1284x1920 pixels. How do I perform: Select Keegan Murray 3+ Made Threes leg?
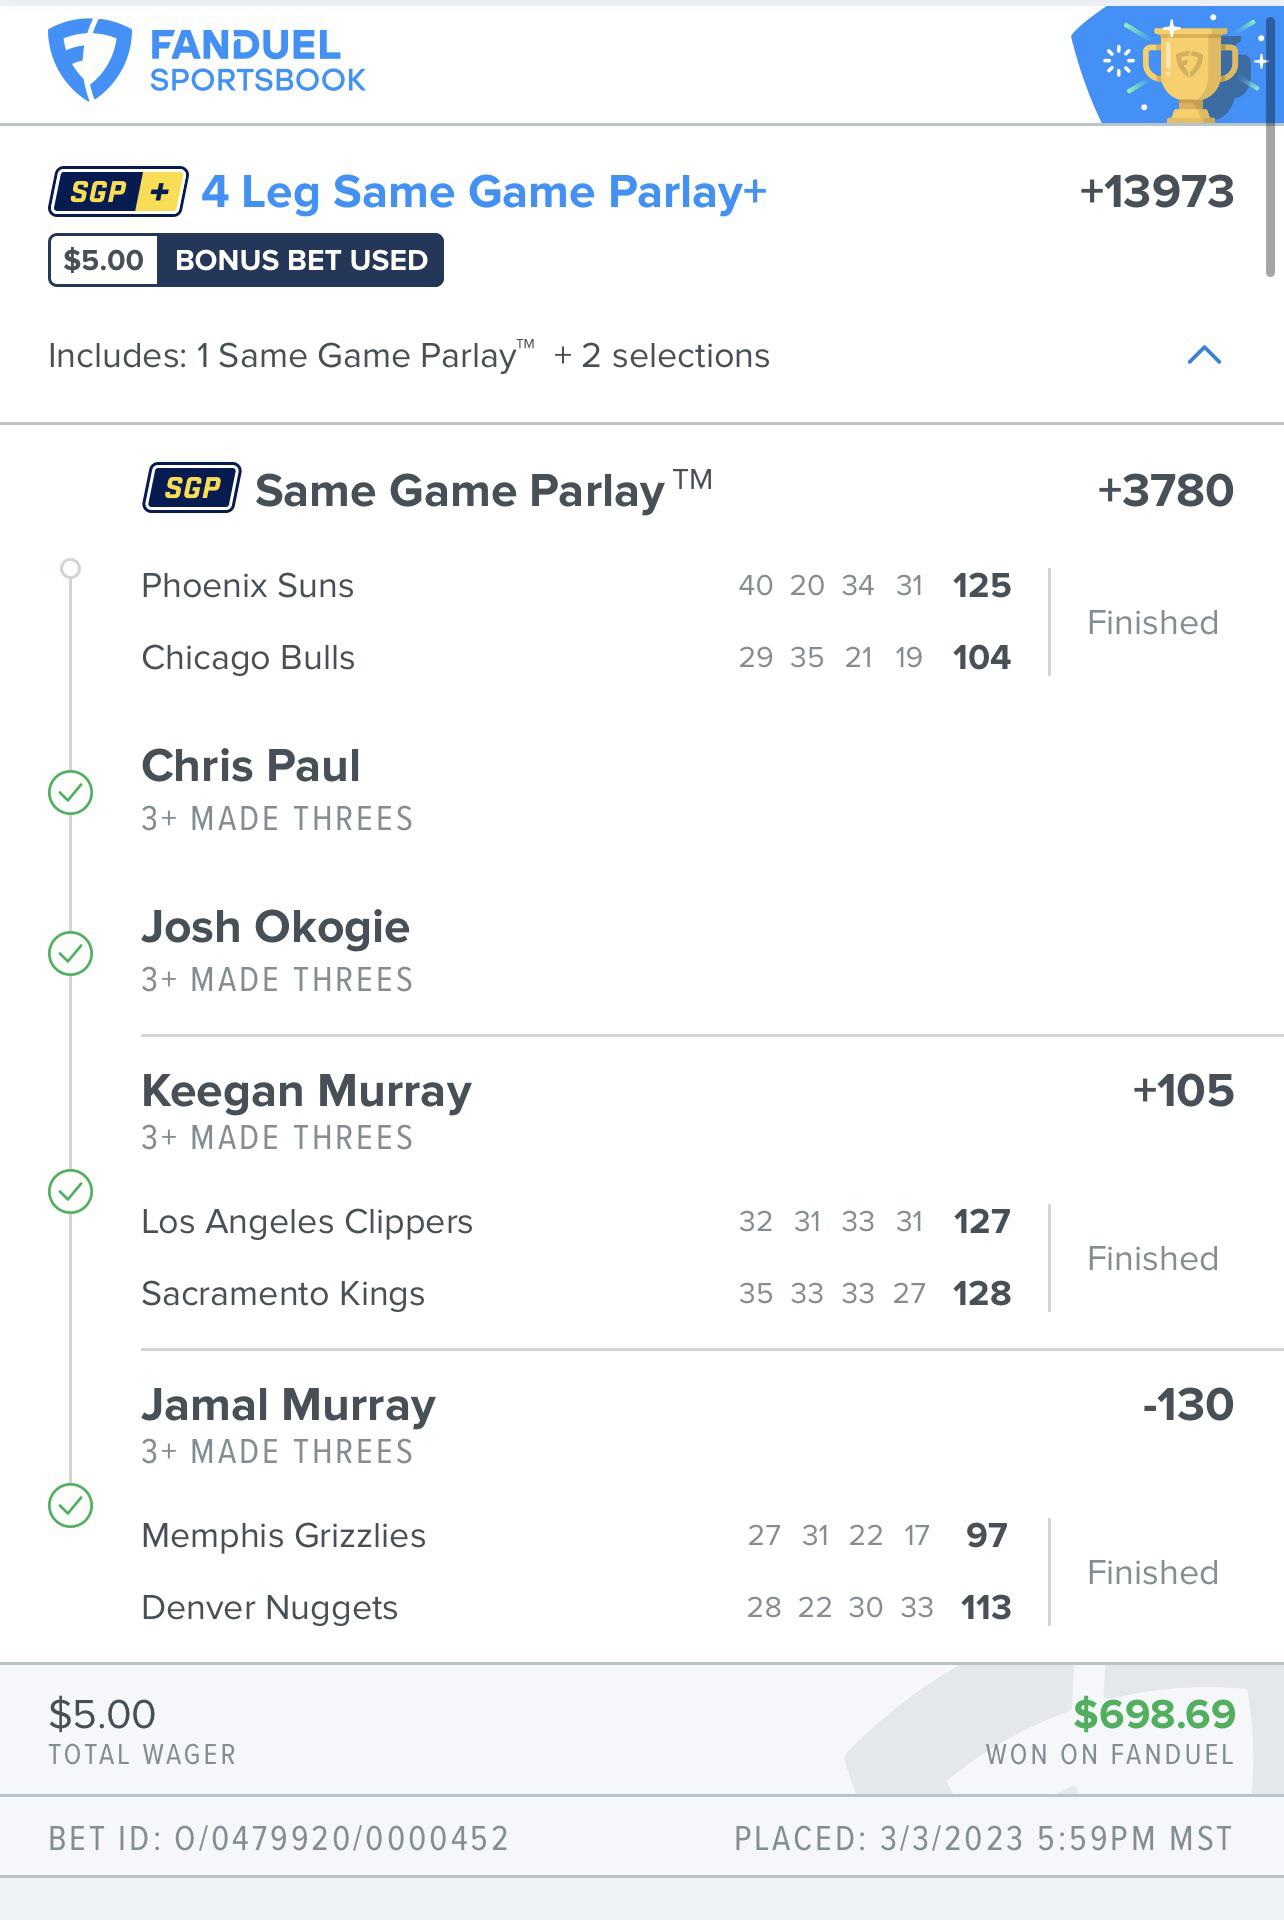click(x=306, y=1108)
